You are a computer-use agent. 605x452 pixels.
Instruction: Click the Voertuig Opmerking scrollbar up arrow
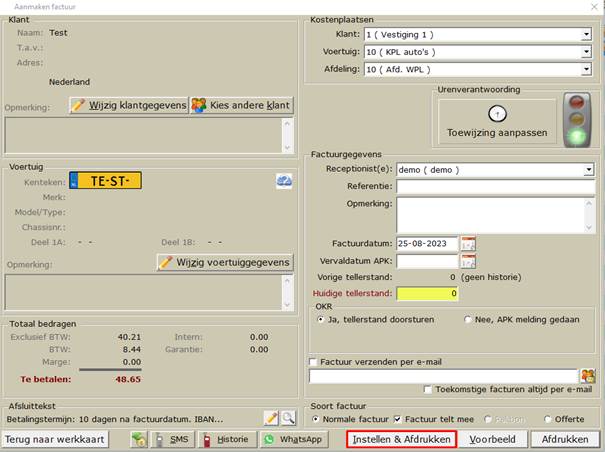click(287, 281)
